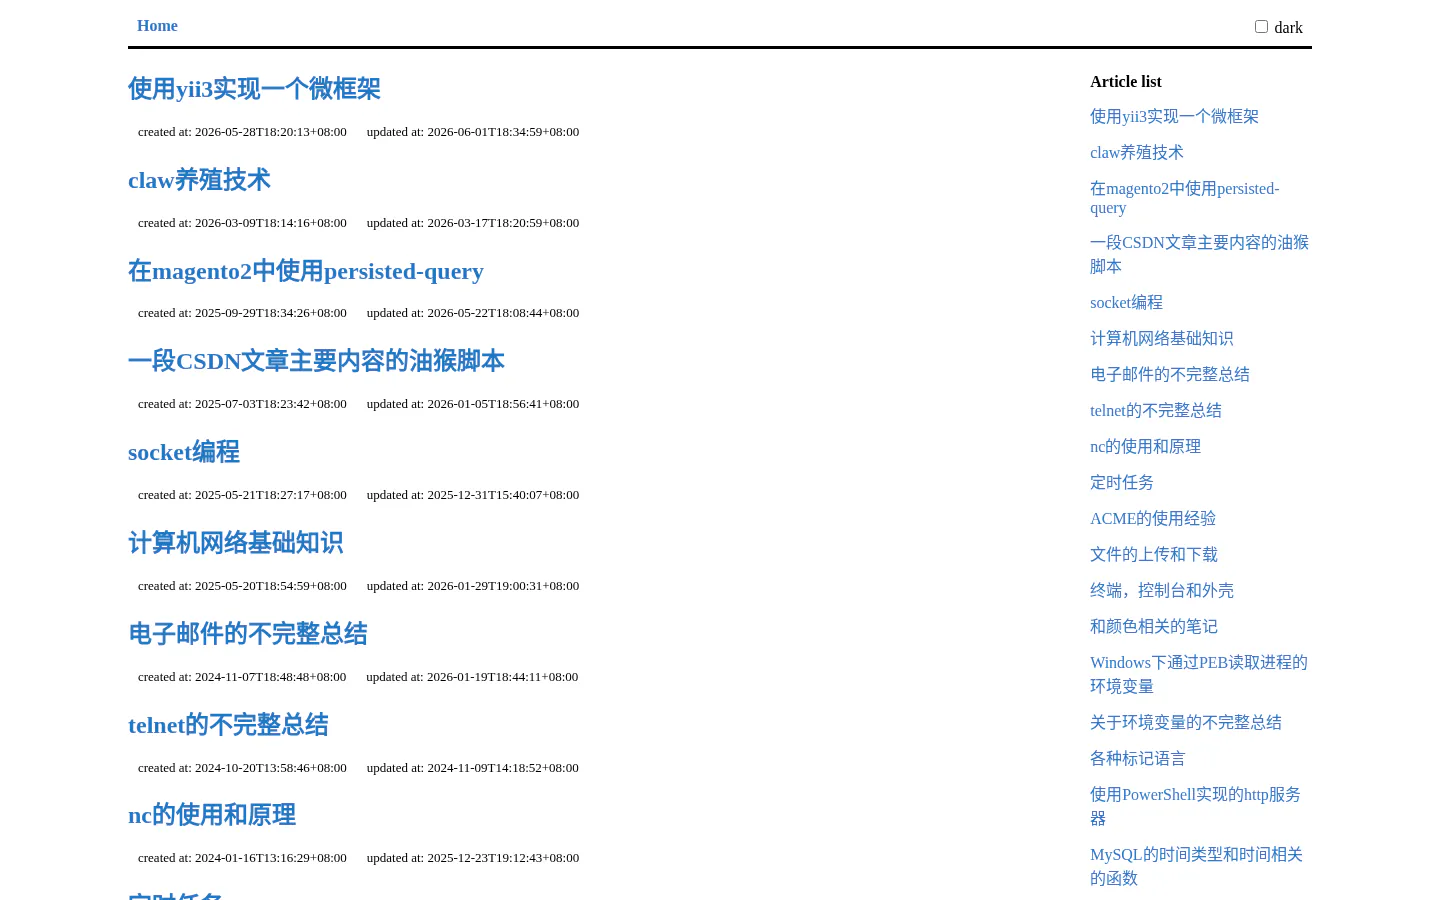This screenshot has height=900, width=1440.
Task: Select nc的使用和原理 in the sidebar list
Action: [1146, 447]
